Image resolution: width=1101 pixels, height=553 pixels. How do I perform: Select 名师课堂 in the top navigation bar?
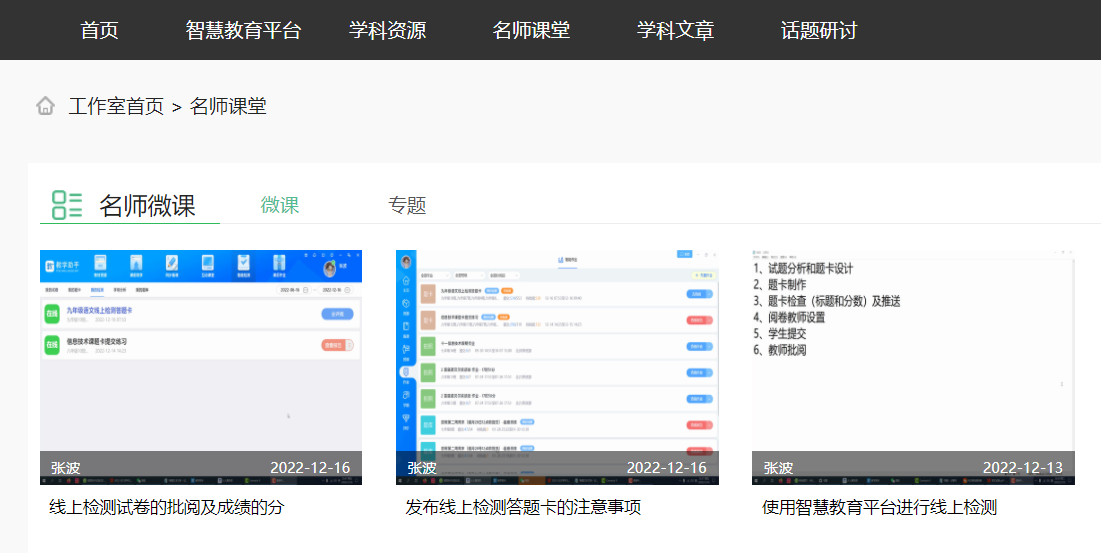[x=531, y=30]
